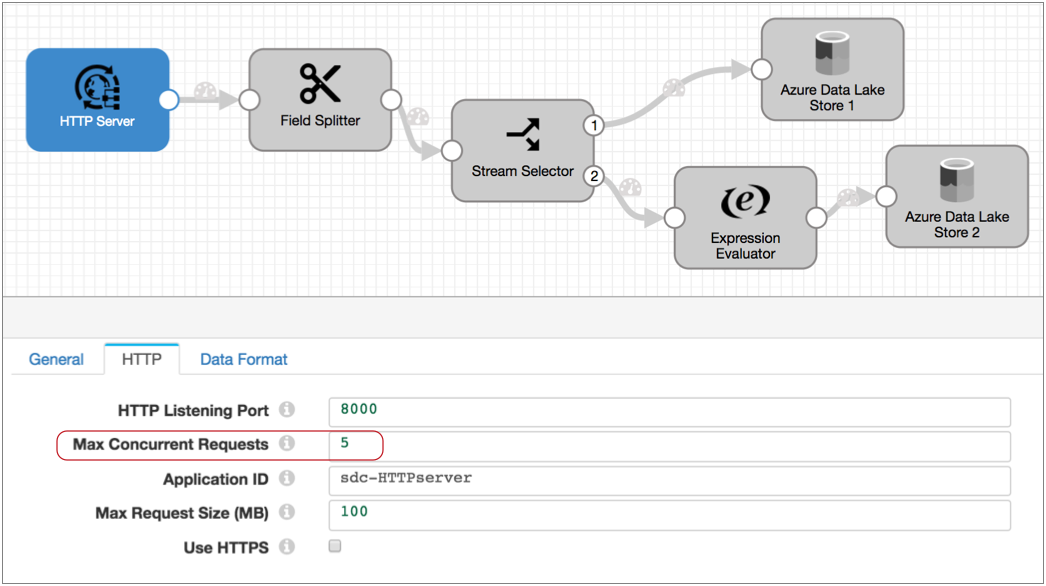Show help for Application ID info icon

[287, 479]
